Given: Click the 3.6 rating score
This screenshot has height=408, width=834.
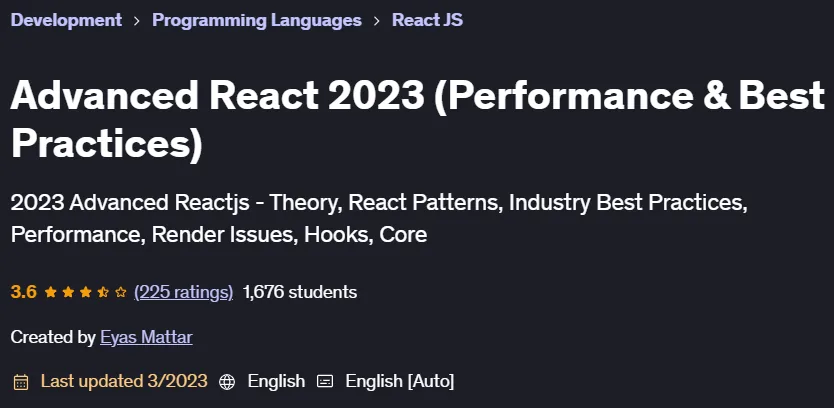Looking at the screenshot, I should point(23,292).
